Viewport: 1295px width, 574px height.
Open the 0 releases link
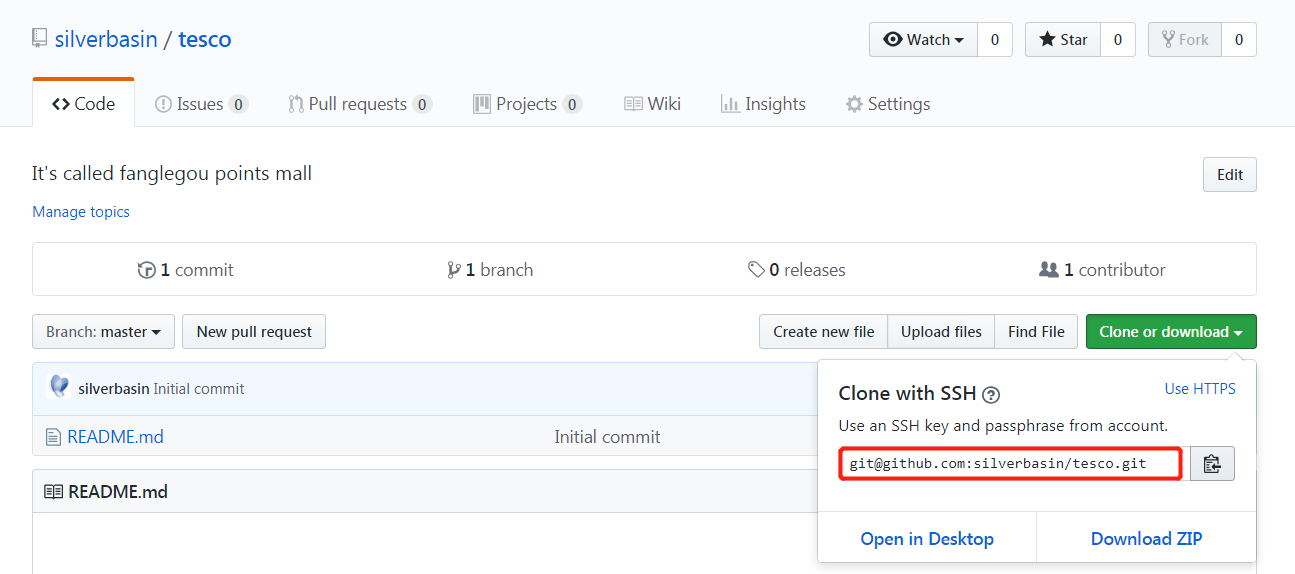pos(796,270)
